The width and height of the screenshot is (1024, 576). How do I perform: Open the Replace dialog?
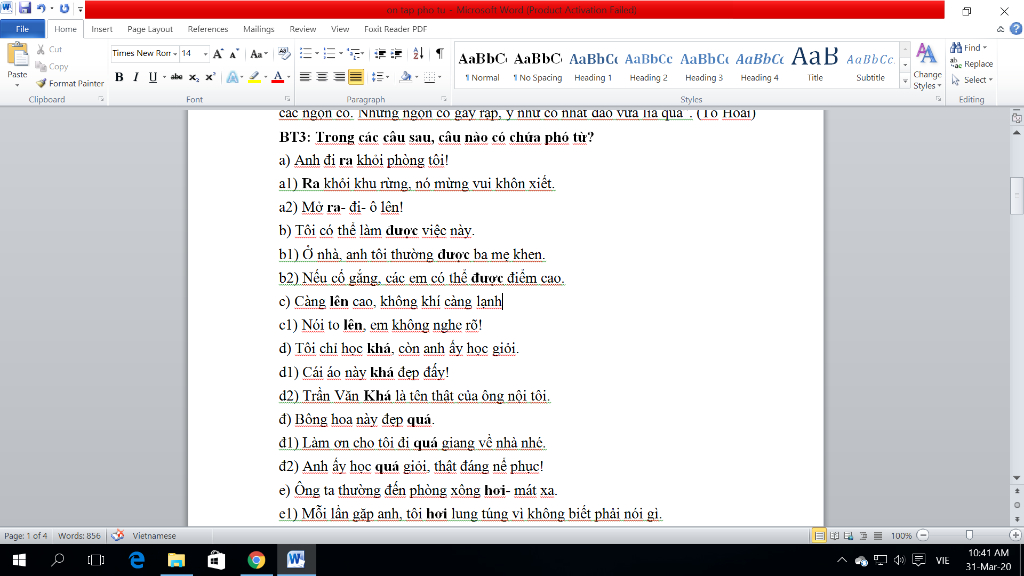pyautogui.click(x=972, y=64)
